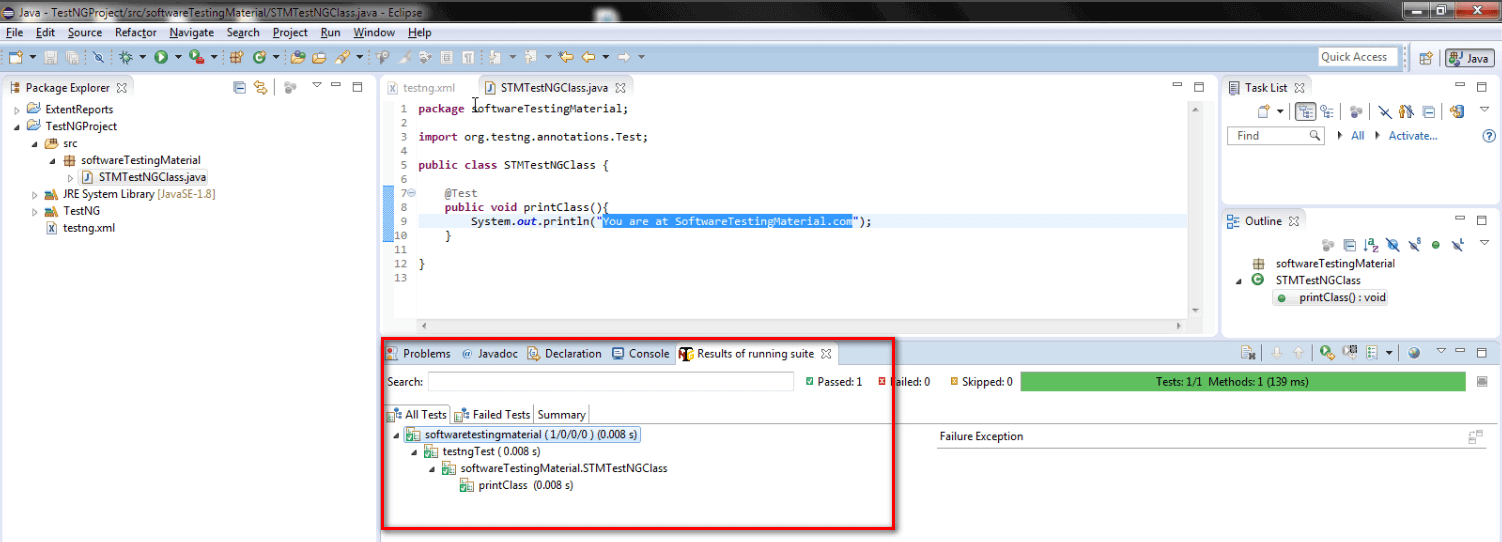Collapse STMTestNGClass node in Outline
Screen dimensions: 1502x542
coord(1239,281)
